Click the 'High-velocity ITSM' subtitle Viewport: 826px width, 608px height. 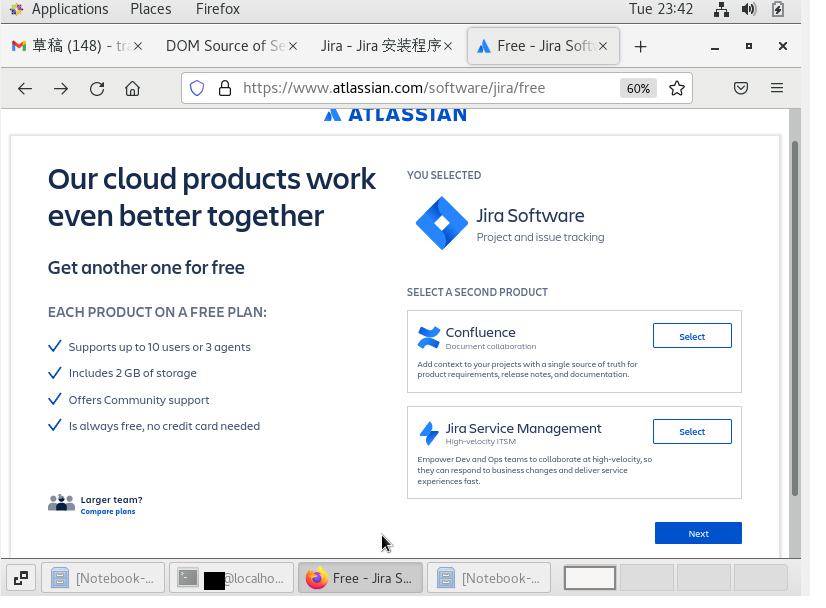[x=480, y=442]
